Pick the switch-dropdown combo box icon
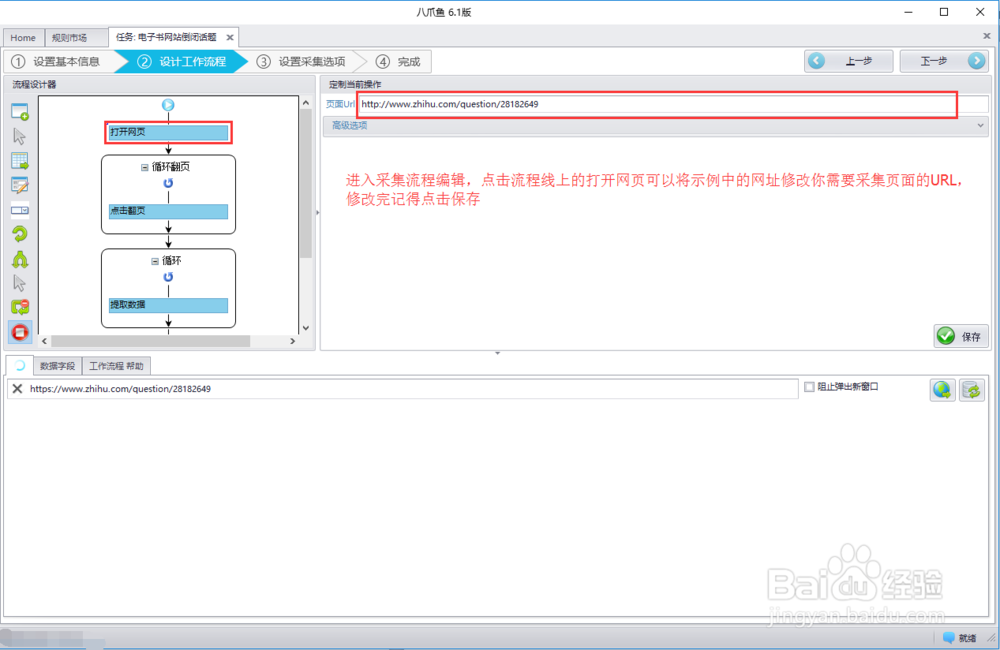 [20, 210]
